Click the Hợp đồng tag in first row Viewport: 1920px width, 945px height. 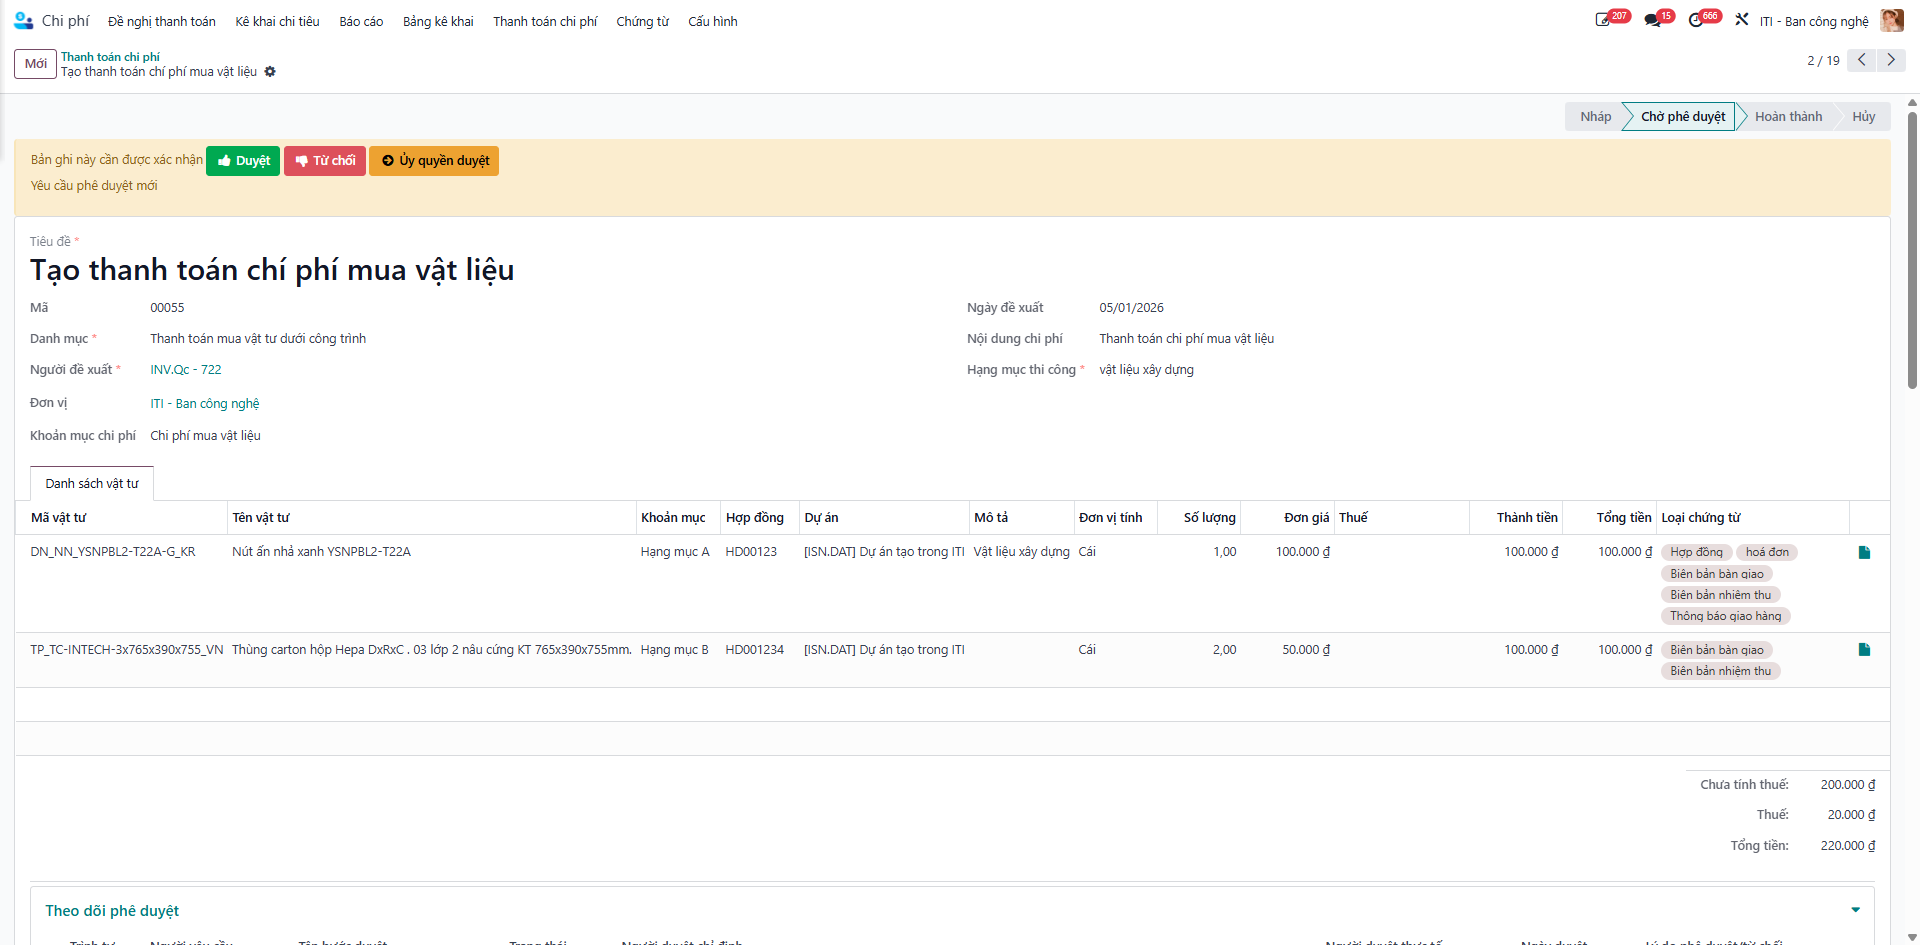pos(1696,552)
